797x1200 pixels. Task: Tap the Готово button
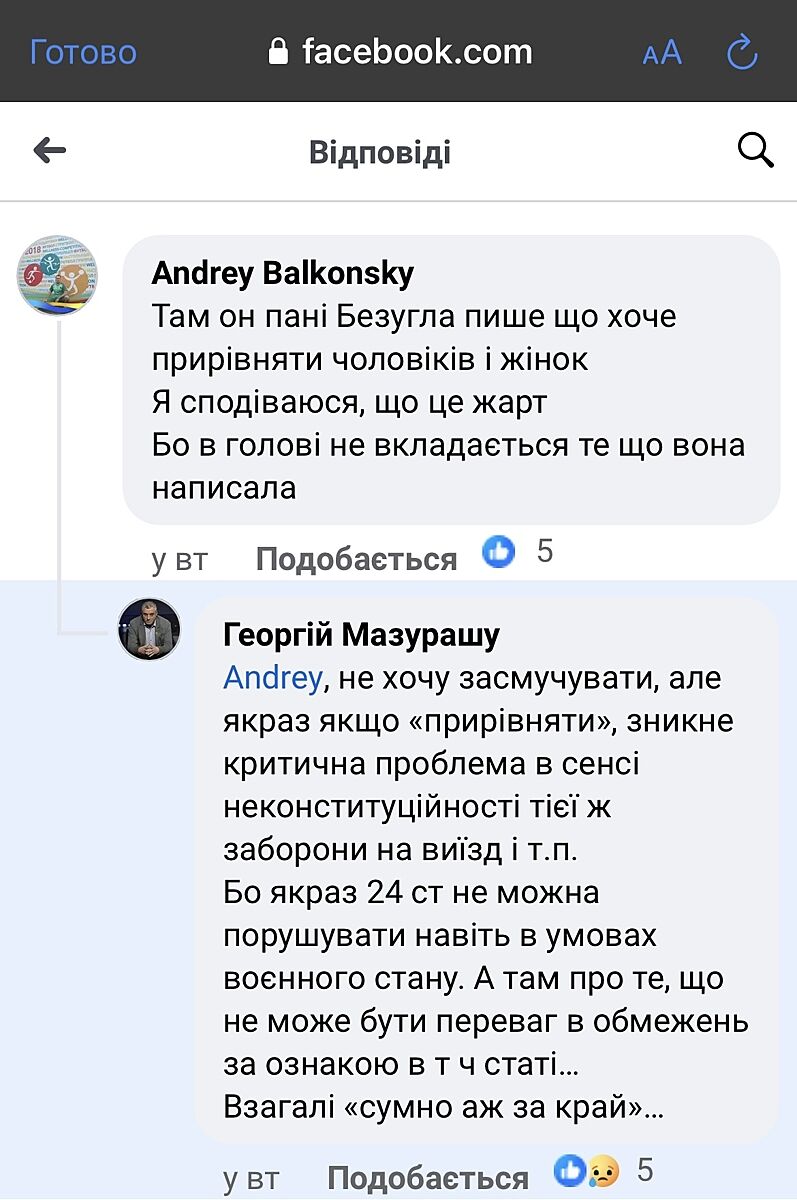tap(83, 52)
